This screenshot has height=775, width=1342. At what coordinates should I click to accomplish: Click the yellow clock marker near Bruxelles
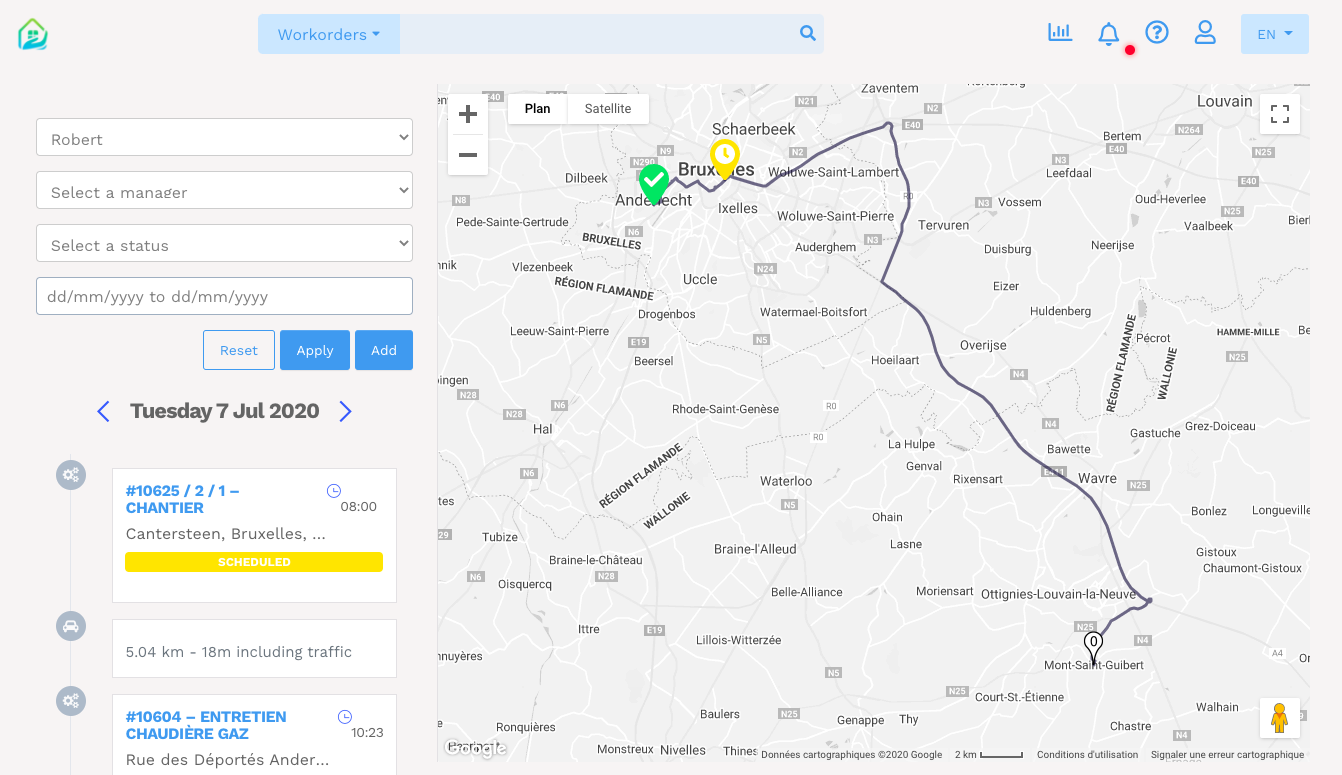[724, 157]
